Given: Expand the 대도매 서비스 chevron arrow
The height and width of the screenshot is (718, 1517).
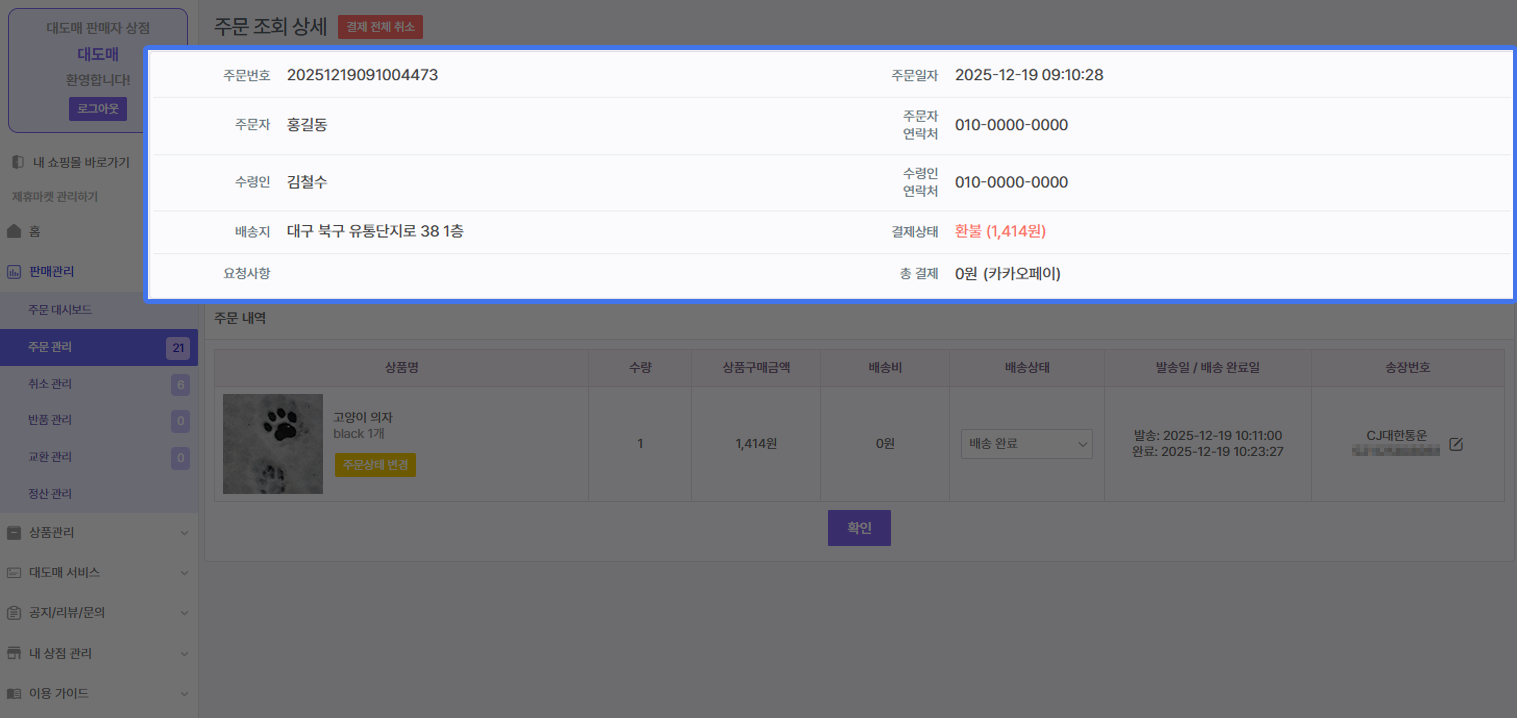Looking at the screenshot, I should pos(184,573).
